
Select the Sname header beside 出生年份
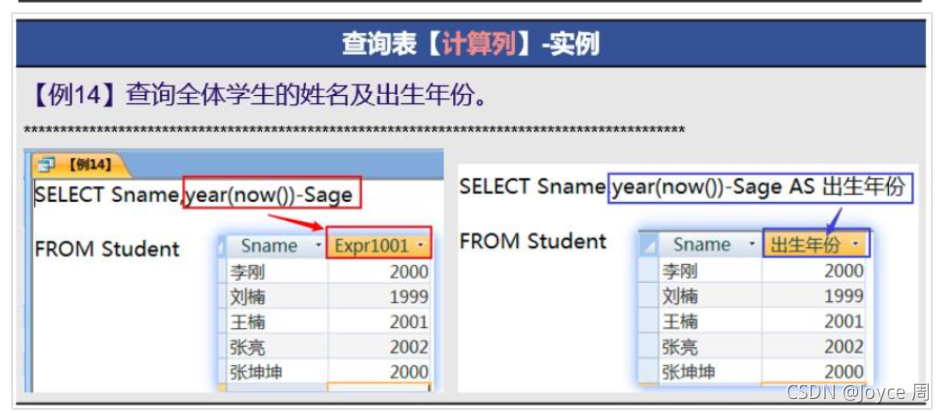(710, 244)
